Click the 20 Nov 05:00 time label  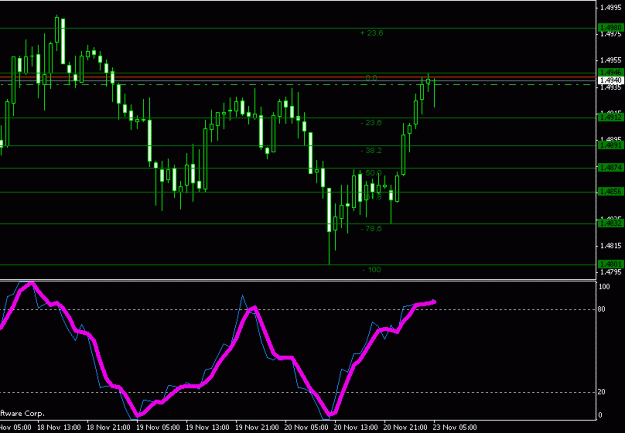[x=307, y=427]
